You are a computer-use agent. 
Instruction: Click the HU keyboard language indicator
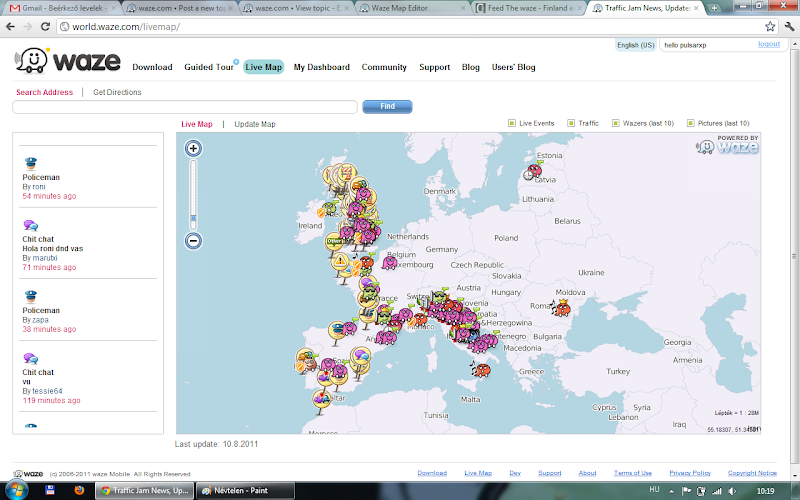(654, 490)
